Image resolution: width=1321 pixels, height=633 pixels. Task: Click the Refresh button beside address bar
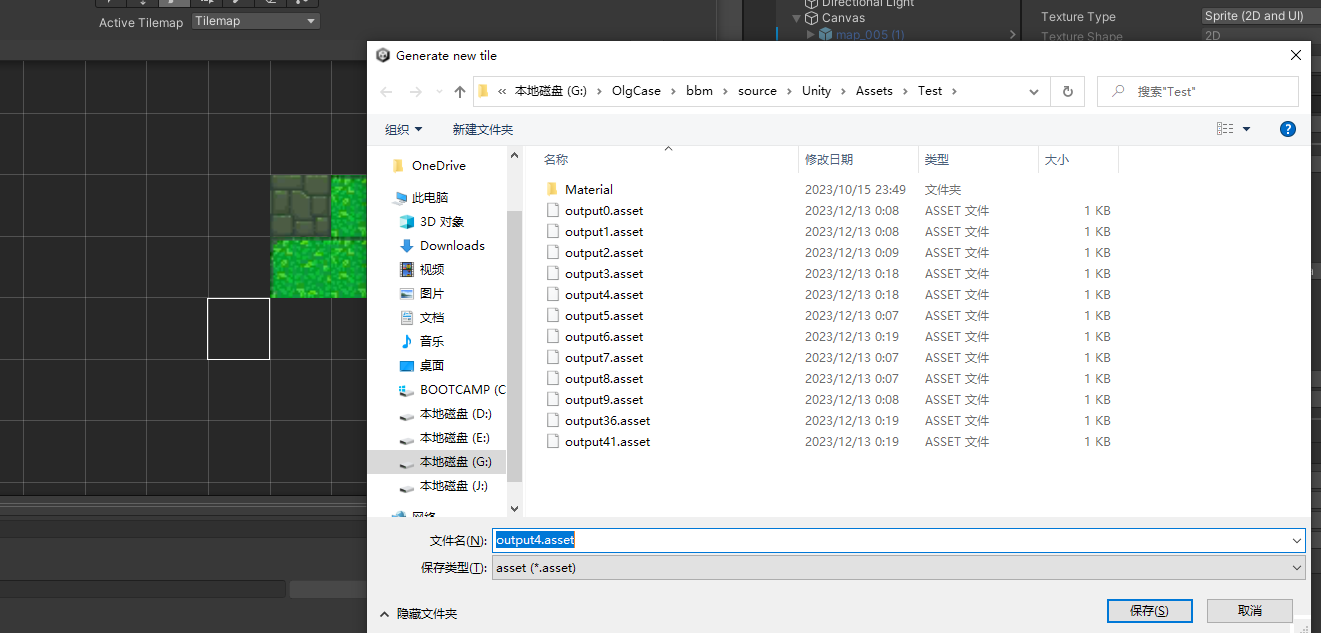[x=1068, y=91]
